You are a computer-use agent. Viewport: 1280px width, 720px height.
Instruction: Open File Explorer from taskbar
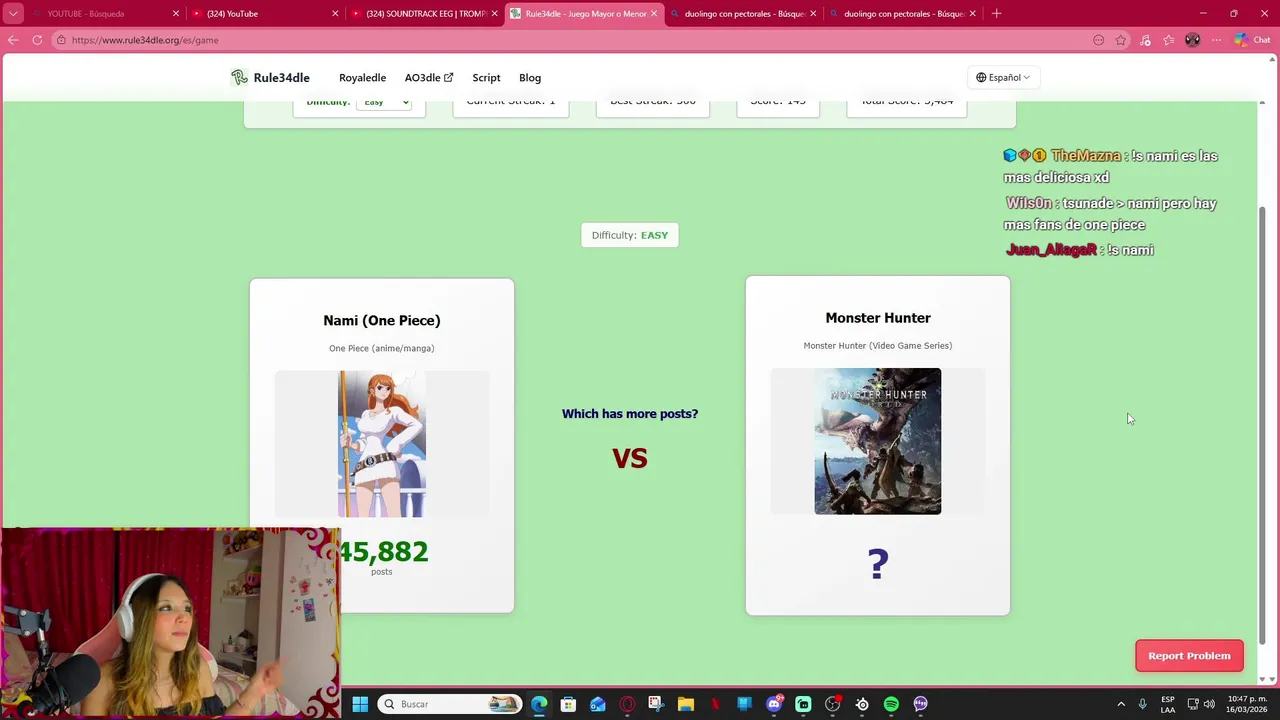tap(686, 704)
